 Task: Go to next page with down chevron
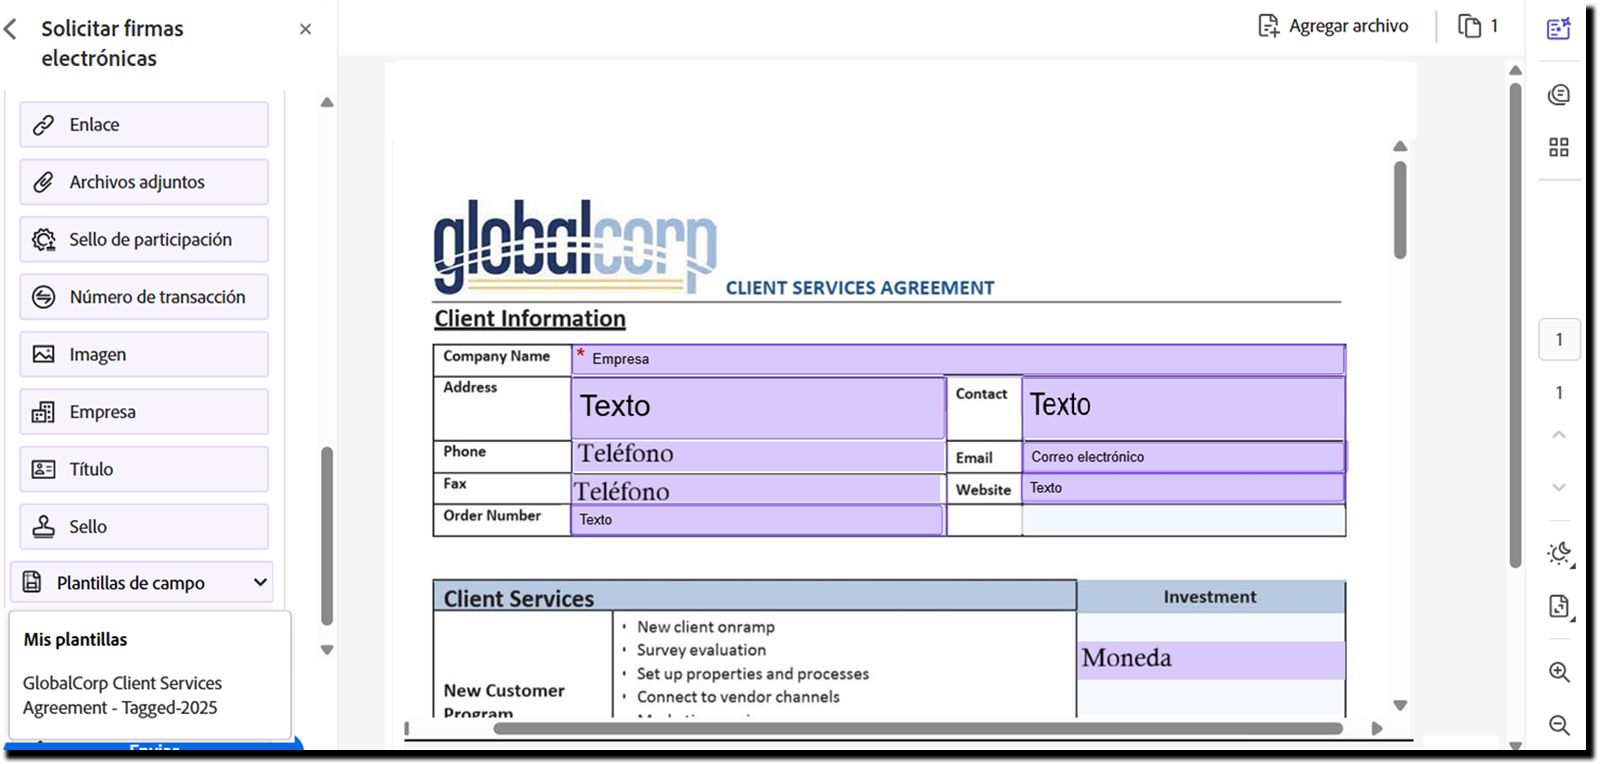[x=1559, y=487]
